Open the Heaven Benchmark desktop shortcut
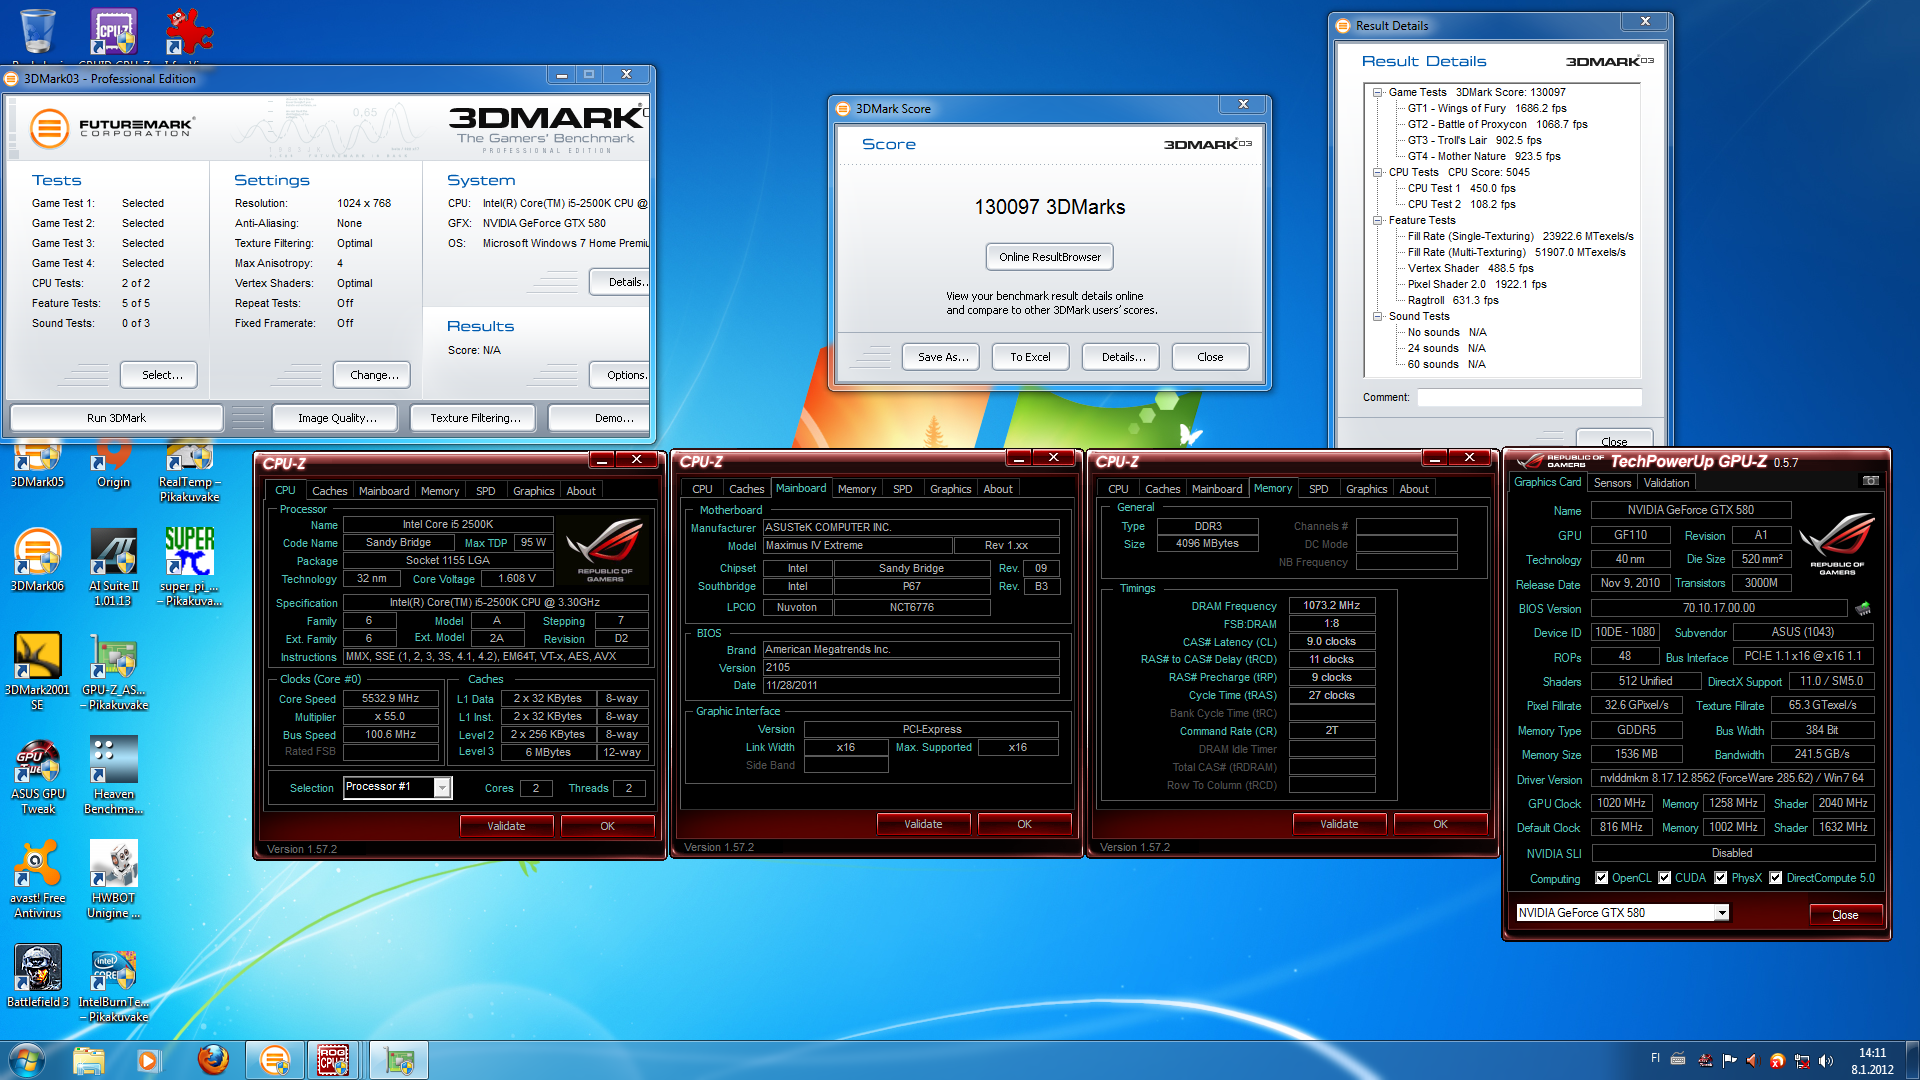Viewport: 1920px width, 1080px height. tap(113, 777)
